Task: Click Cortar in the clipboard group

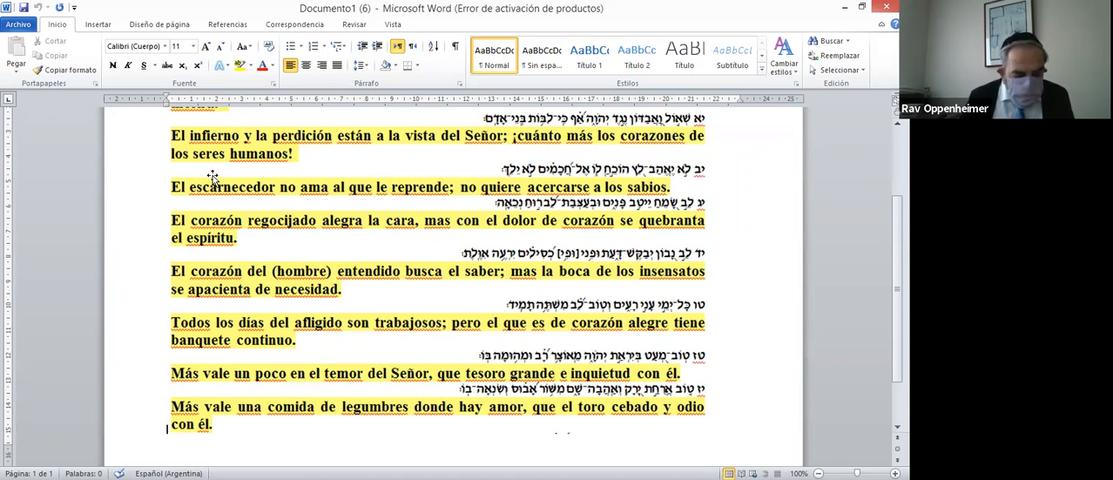Action: click(x=50, y=41)
